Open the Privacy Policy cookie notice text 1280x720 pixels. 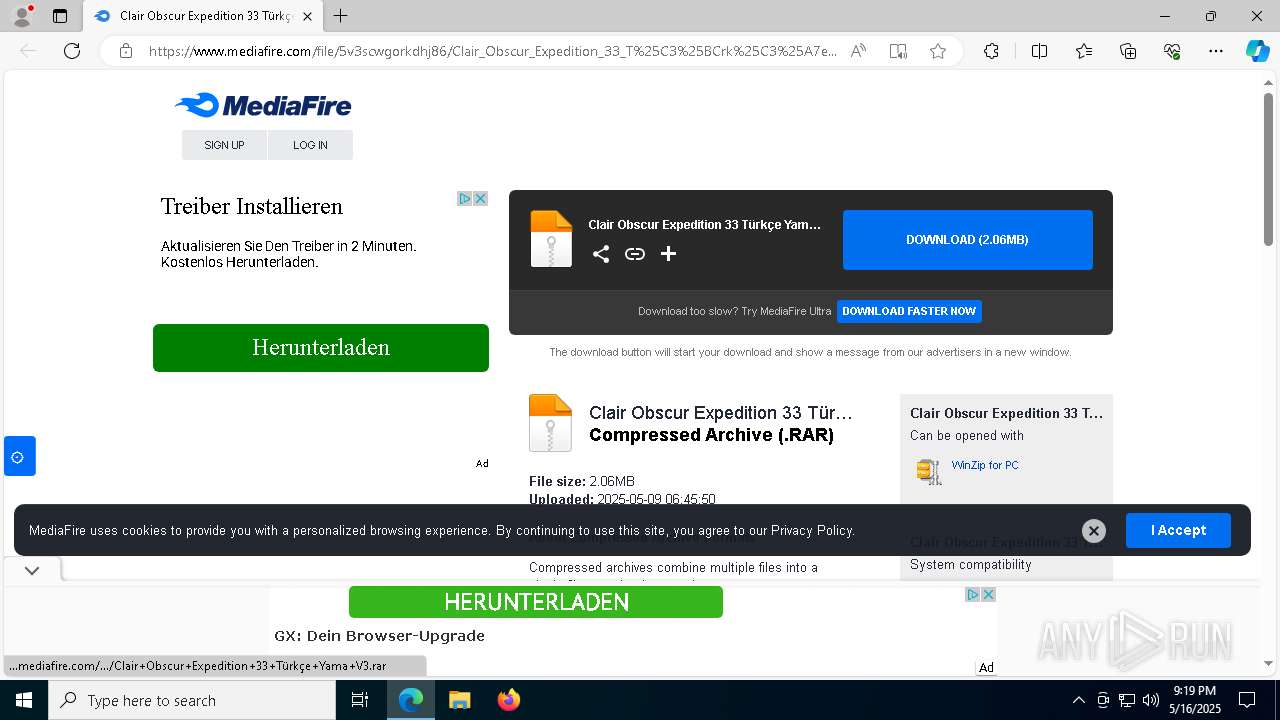pyautogui.click(x=812, y=530)
